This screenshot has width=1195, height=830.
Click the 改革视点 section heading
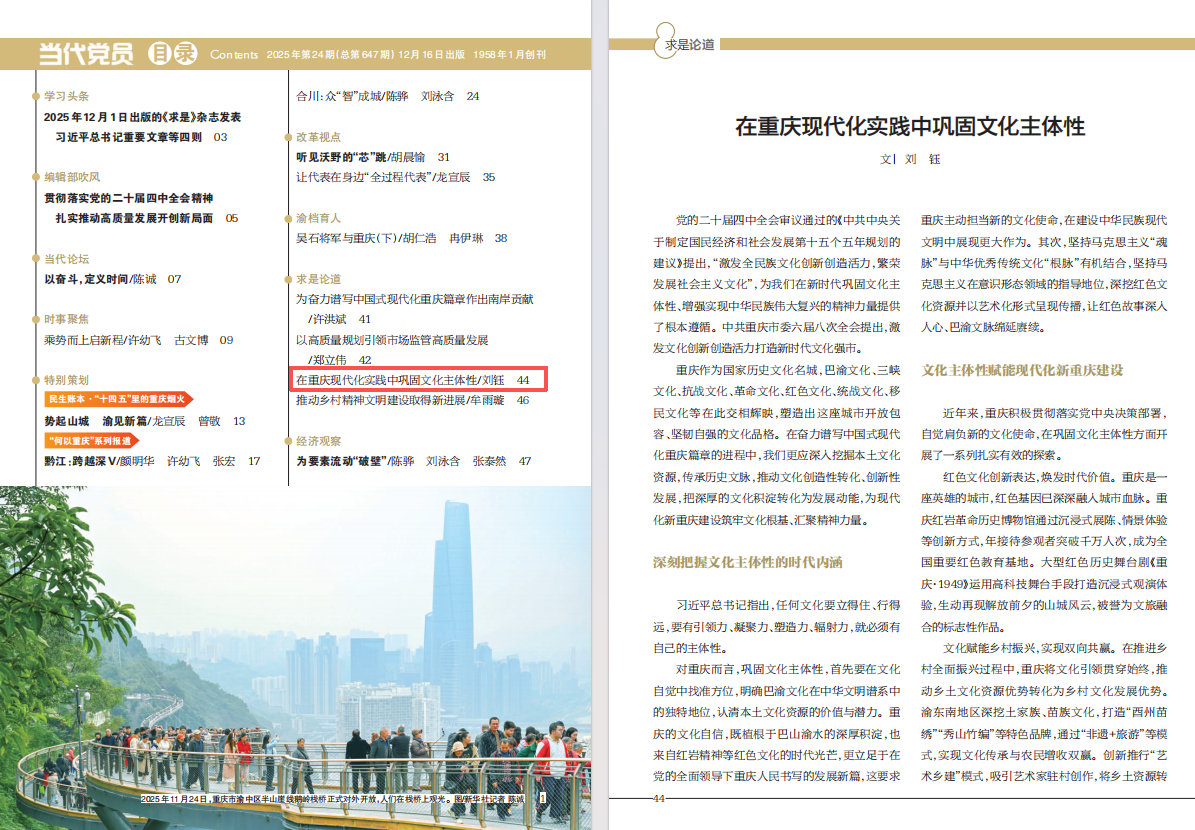pyautogui.click(x=318, y=137)
